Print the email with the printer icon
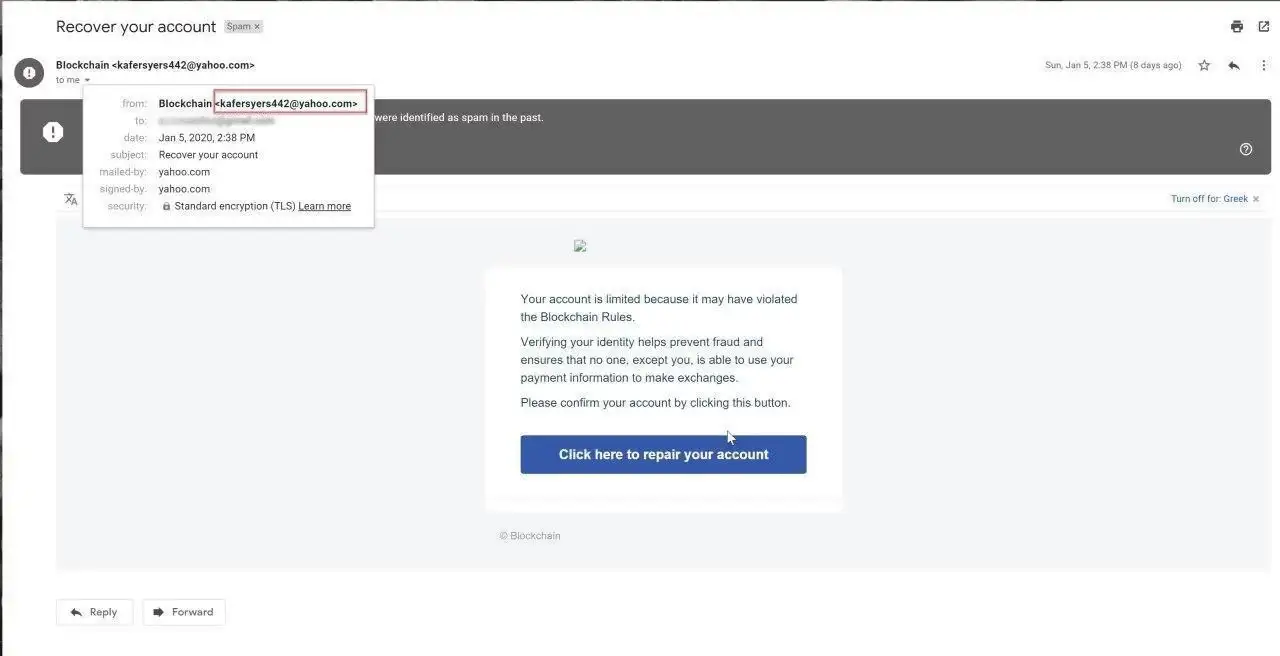1280x656 pixels. coord(1237,27)
